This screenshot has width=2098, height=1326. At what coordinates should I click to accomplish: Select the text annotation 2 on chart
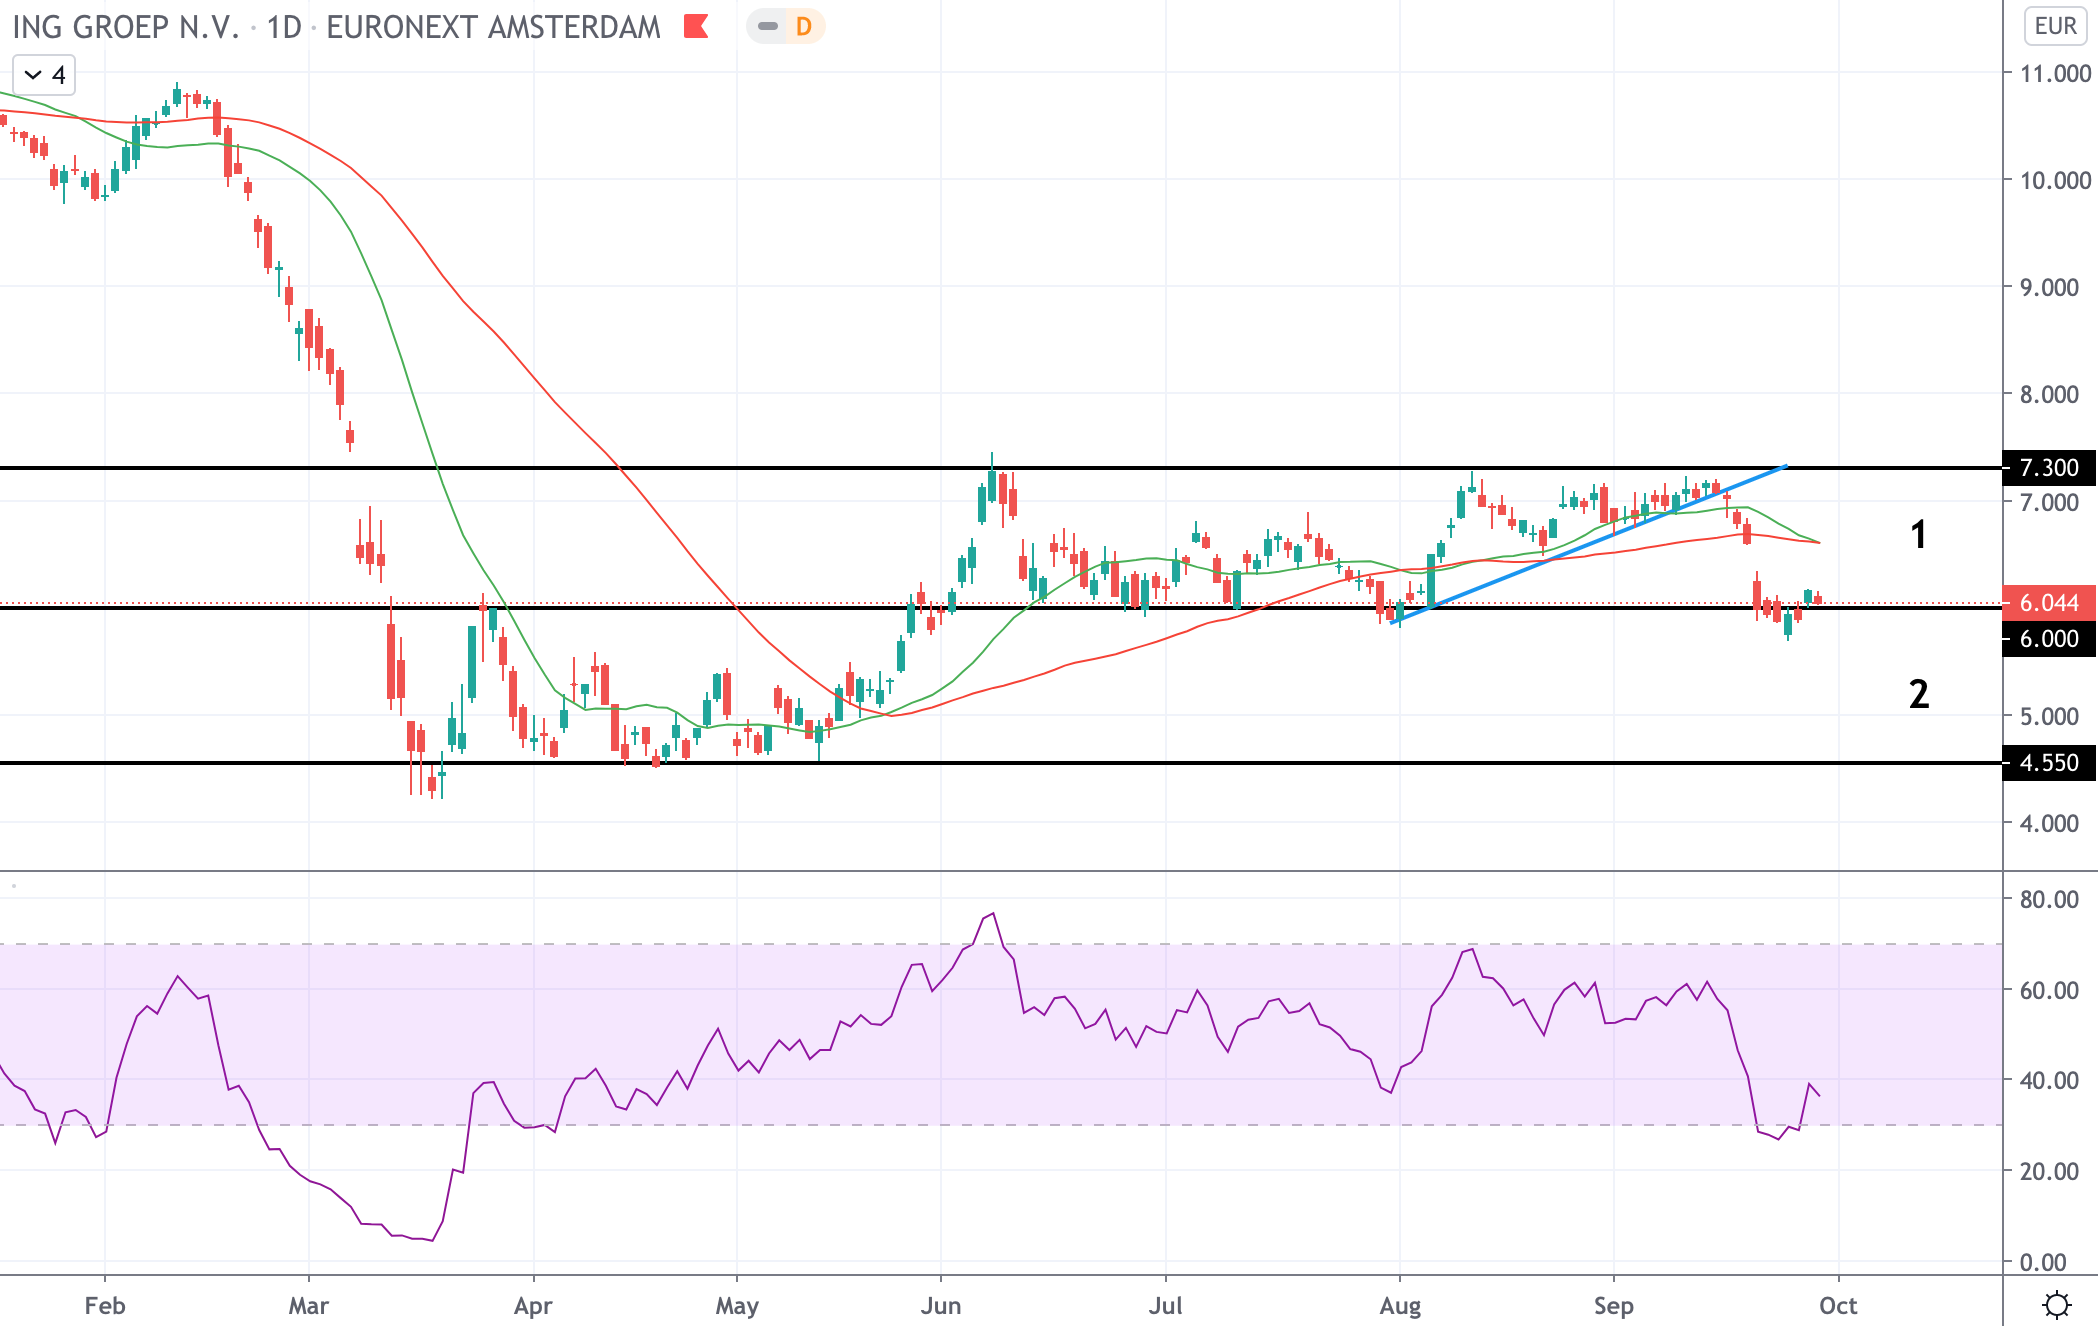click(x=1918, y=694)
